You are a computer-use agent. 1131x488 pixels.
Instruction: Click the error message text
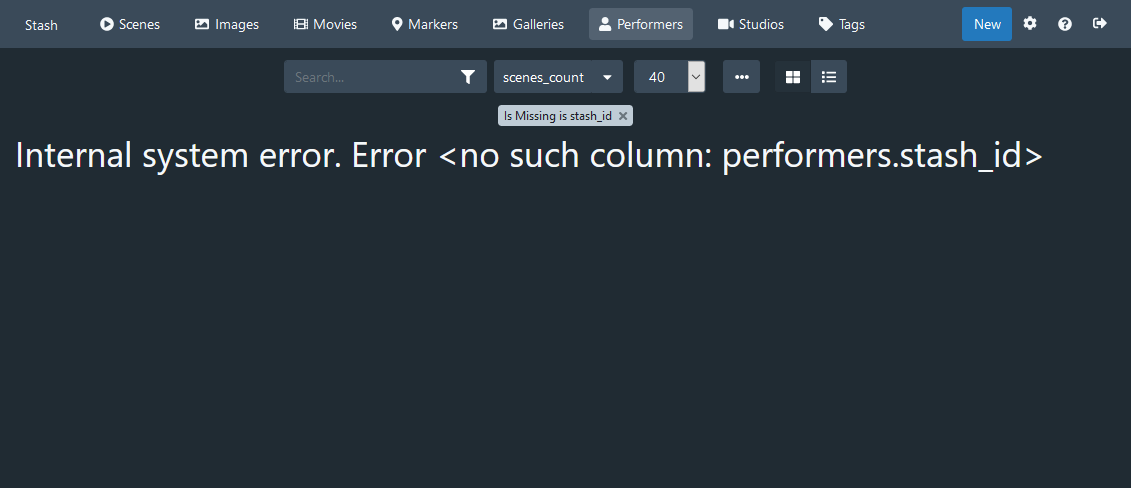point(529,156)
